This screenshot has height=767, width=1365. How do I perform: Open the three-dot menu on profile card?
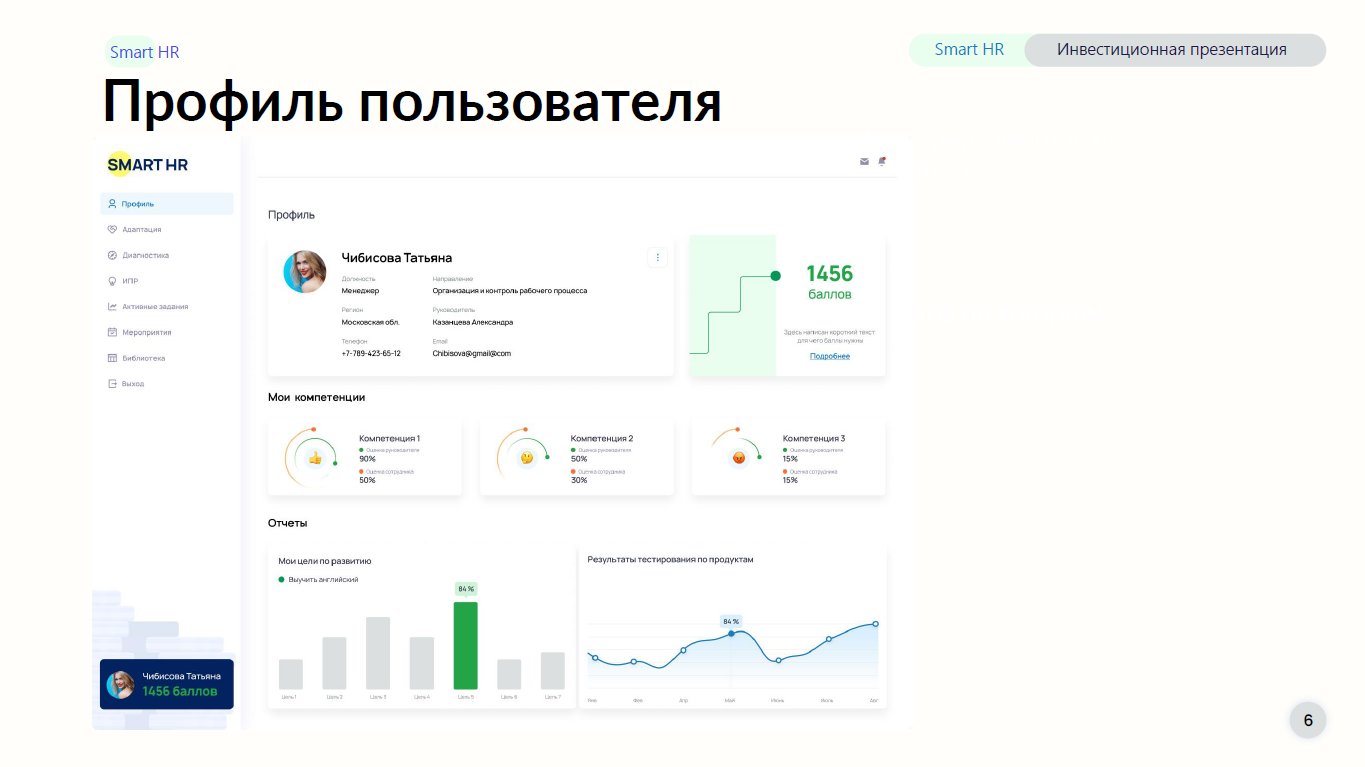(657, 258)
